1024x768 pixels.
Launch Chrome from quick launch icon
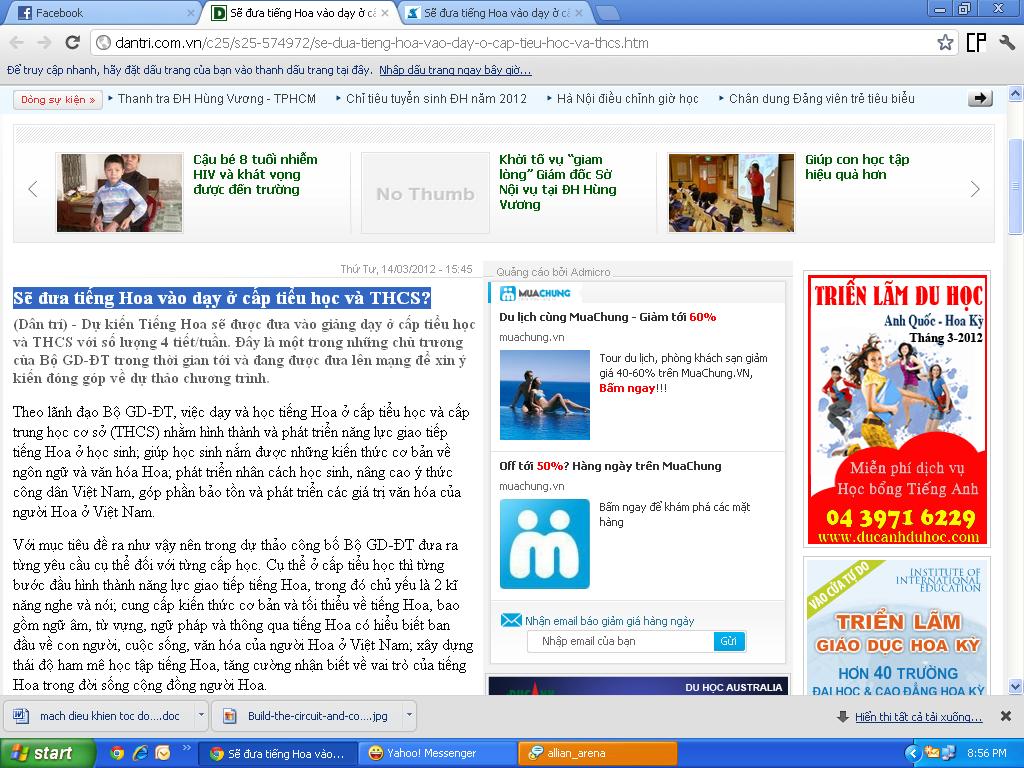point(116,753)
